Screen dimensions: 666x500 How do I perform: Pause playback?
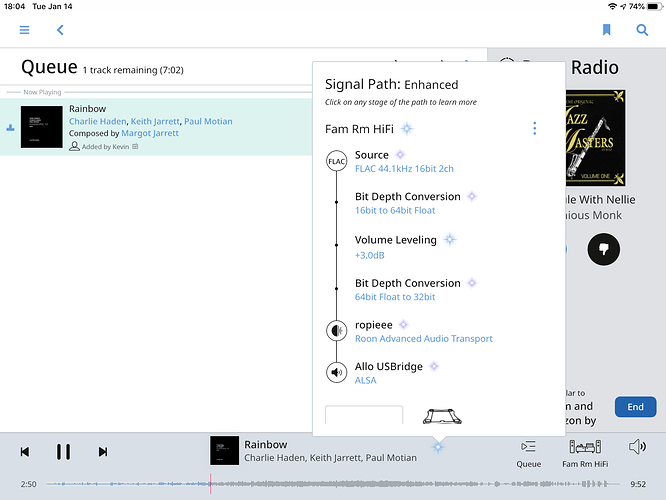click(x=63, y=452)
